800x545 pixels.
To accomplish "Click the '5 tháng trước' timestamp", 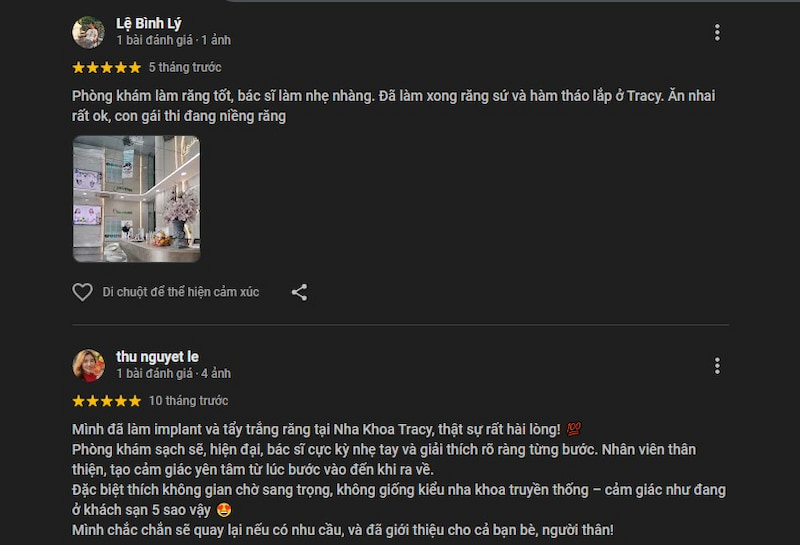I will 185,67.
